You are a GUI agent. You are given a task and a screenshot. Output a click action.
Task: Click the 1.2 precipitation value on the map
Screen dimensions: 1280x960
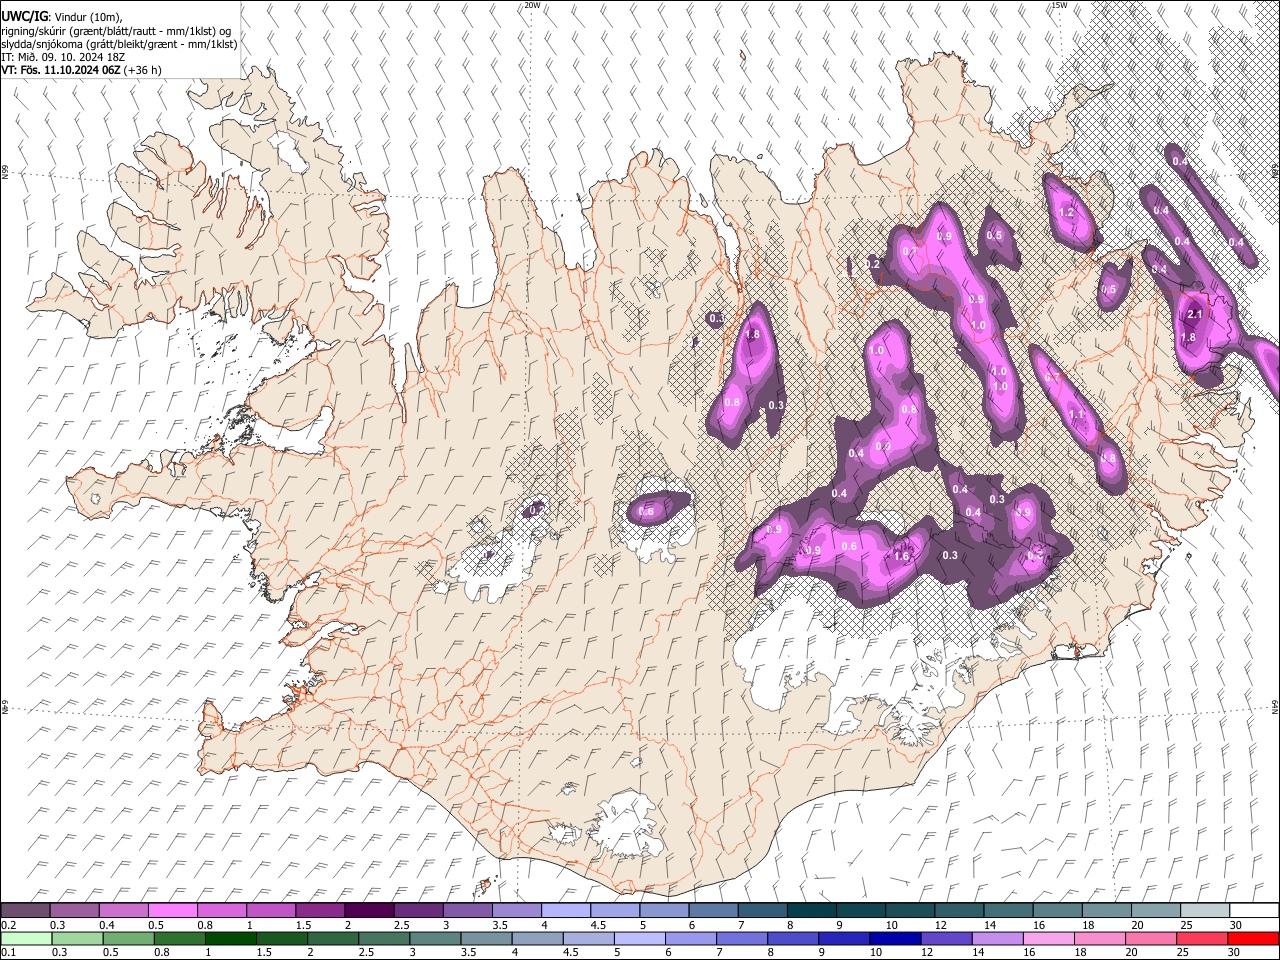pyautogui.click(x=1065, y=212)
